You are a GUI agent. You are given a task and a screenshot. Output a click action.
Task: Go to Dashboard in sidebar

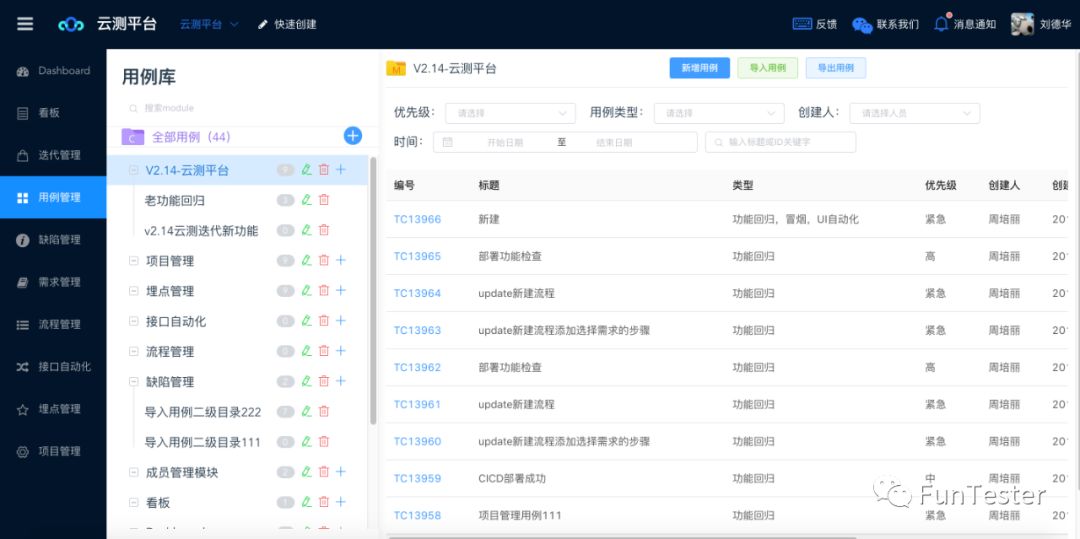(53, 71)
